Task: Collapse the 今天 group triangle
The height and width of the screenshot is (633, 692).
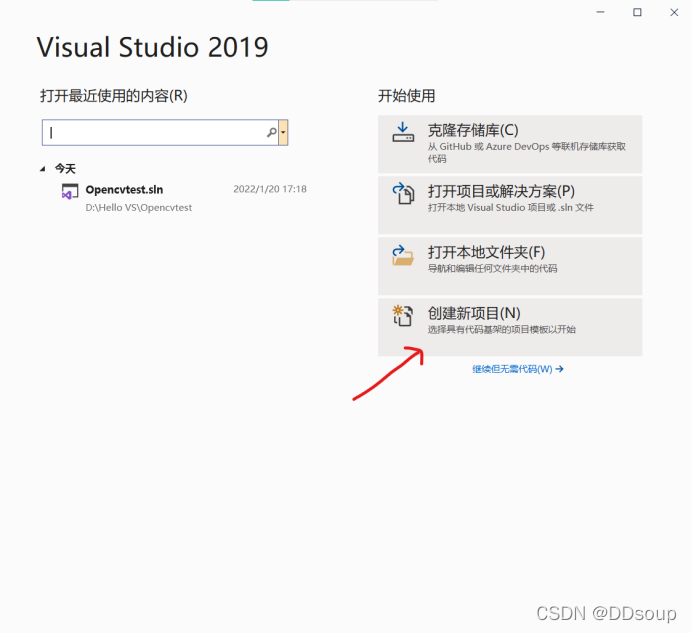Action: 43,169
